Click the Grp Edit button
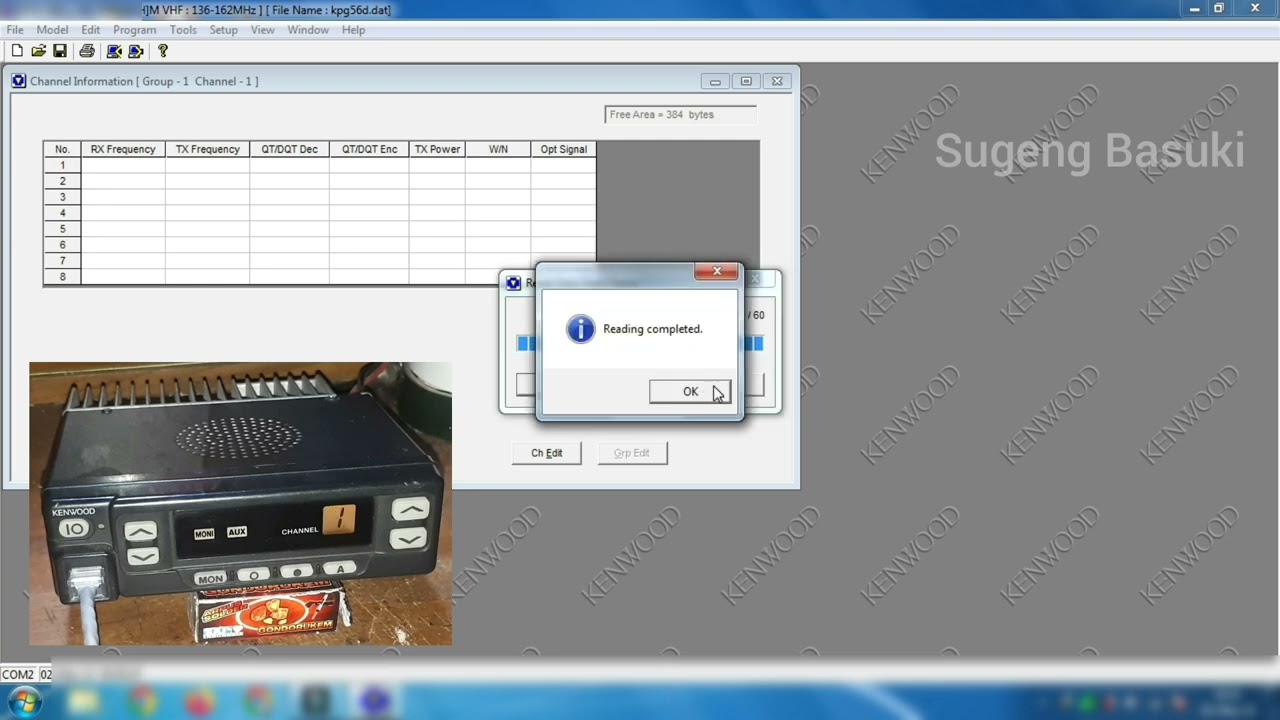This screenshot has height=720, width=1280. coord(632,453)
